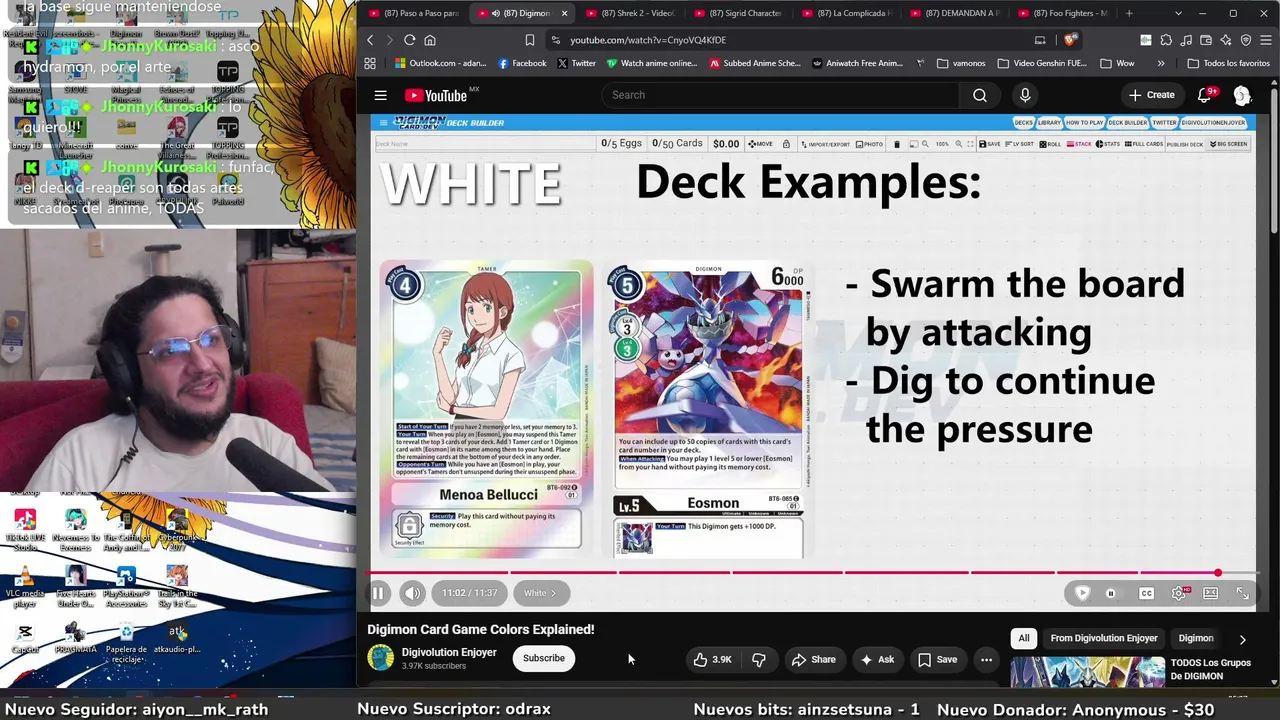The width and height of the screenshot is (1280, 720).
Task: Go to the YouTube home logo
Action: [436, 95]
